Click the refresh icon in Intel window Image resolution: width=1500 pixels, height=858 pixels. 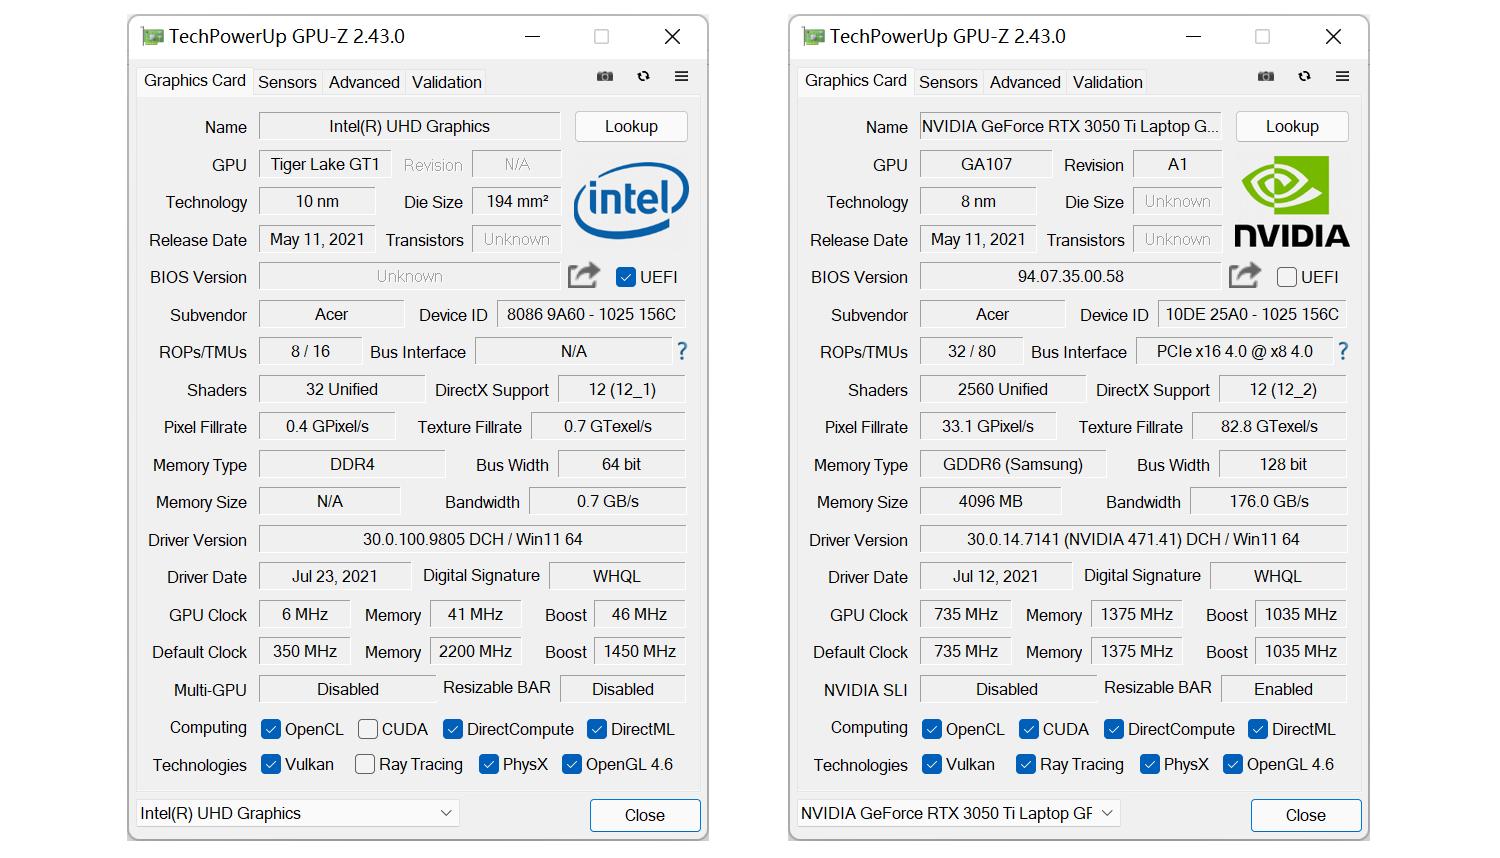point(643,77)
